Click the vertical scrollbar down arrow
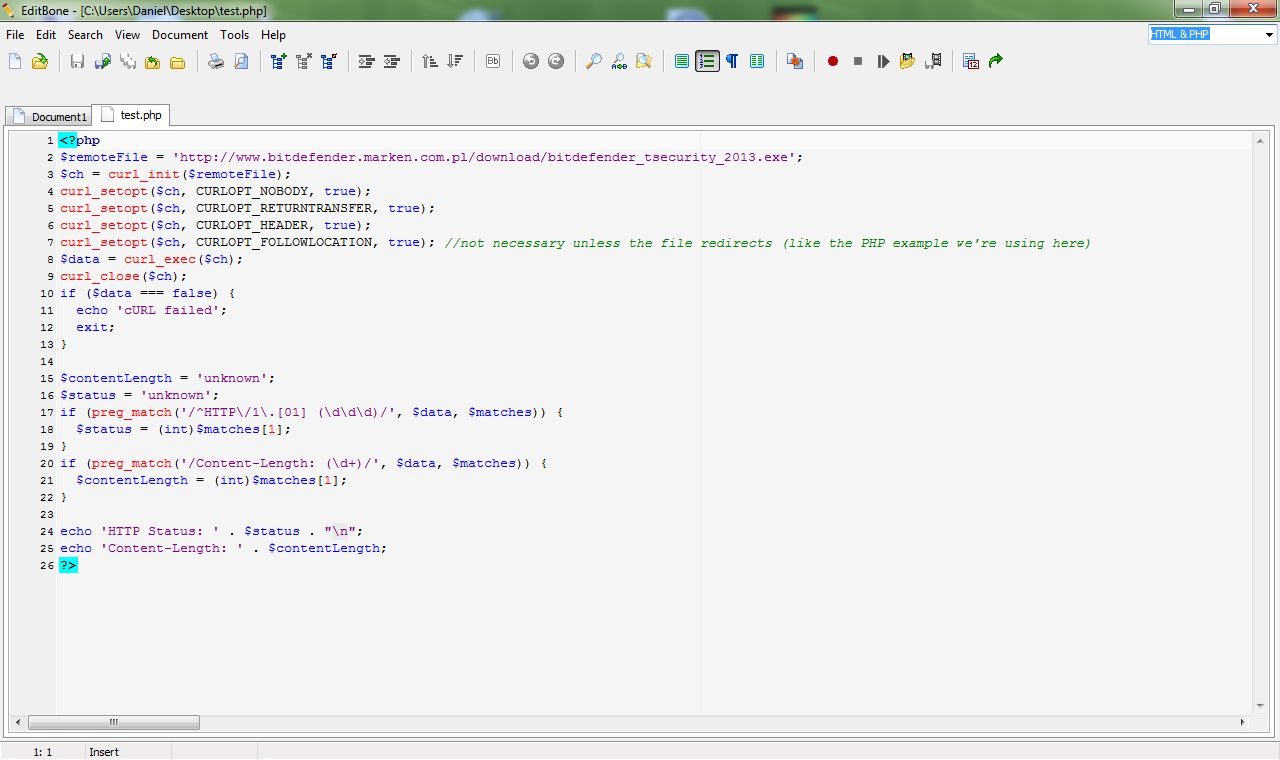Screen dimensions: 1280x760 (1259, 706)
